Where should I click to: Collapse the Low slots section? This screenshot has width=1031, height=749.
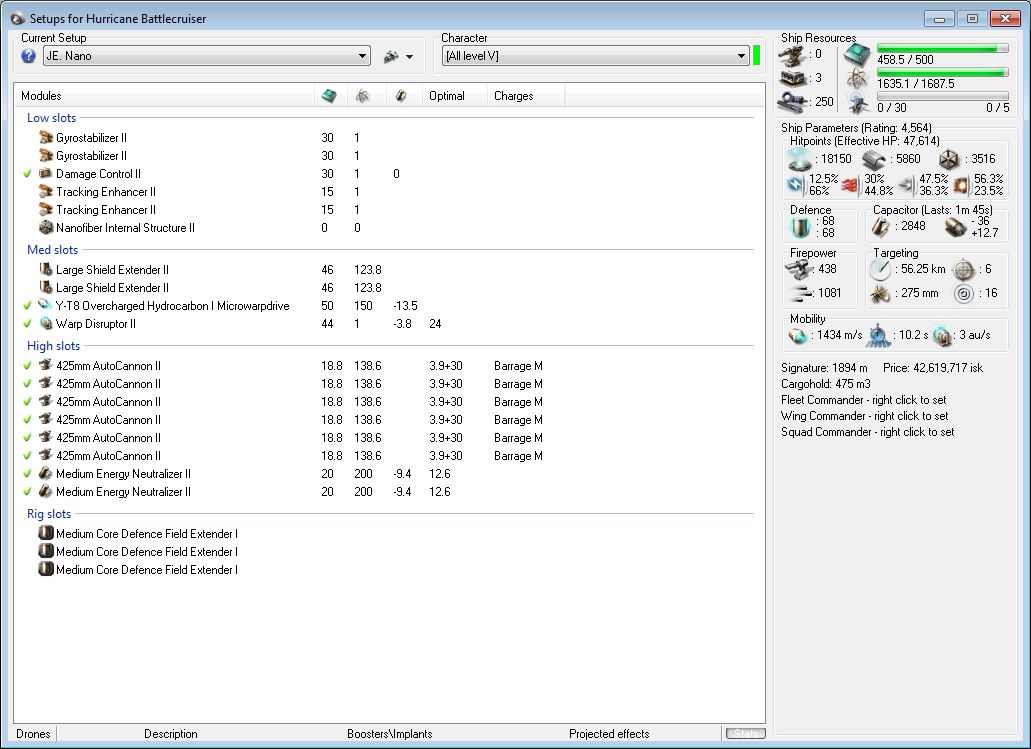coord(51,118)
